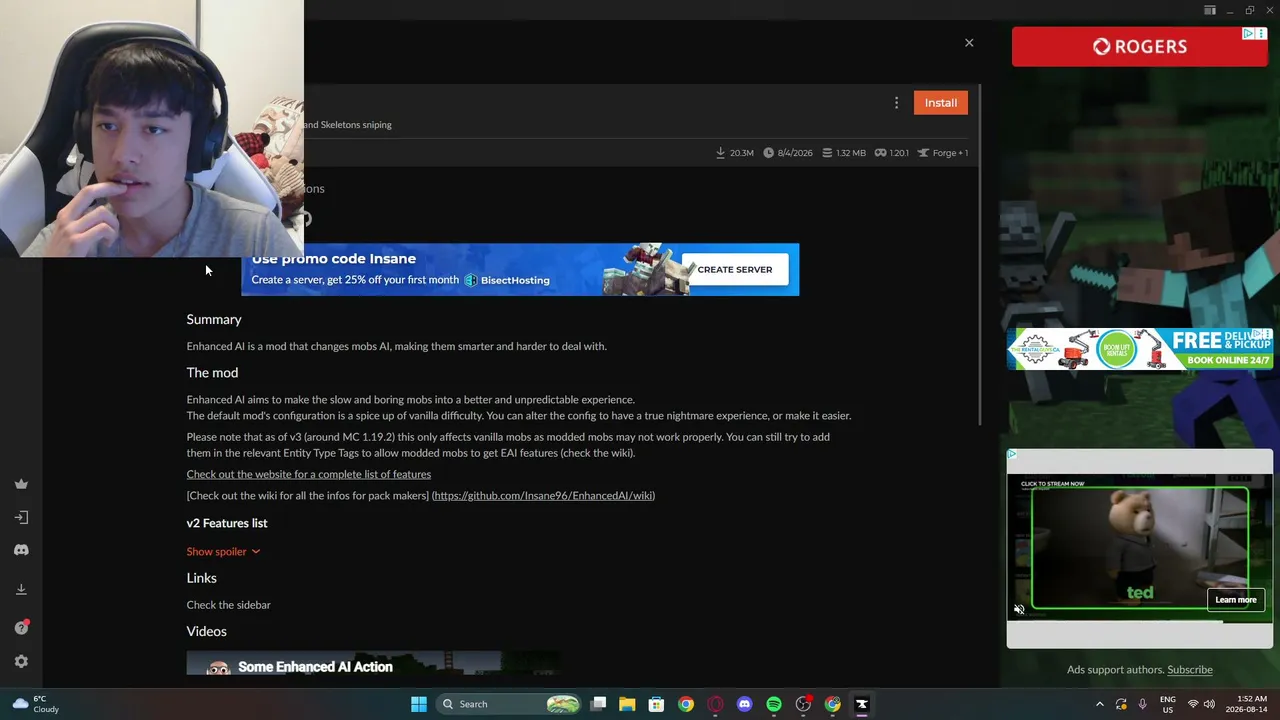Click the "v2 Features list" heading

pyautogui.click(x=227, y=523)
